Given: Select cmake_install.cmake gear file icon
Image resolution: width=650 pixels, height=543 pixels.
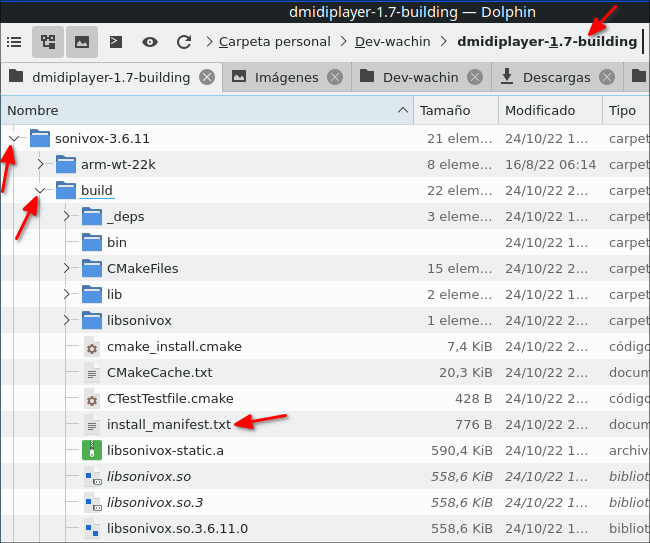Looking at the screenshot, I should [x=92, y=347].
